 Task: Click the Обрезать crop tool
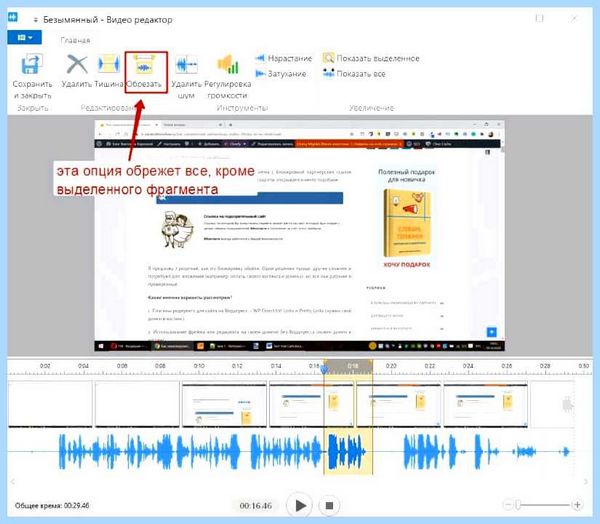click(x=144, y=72)
